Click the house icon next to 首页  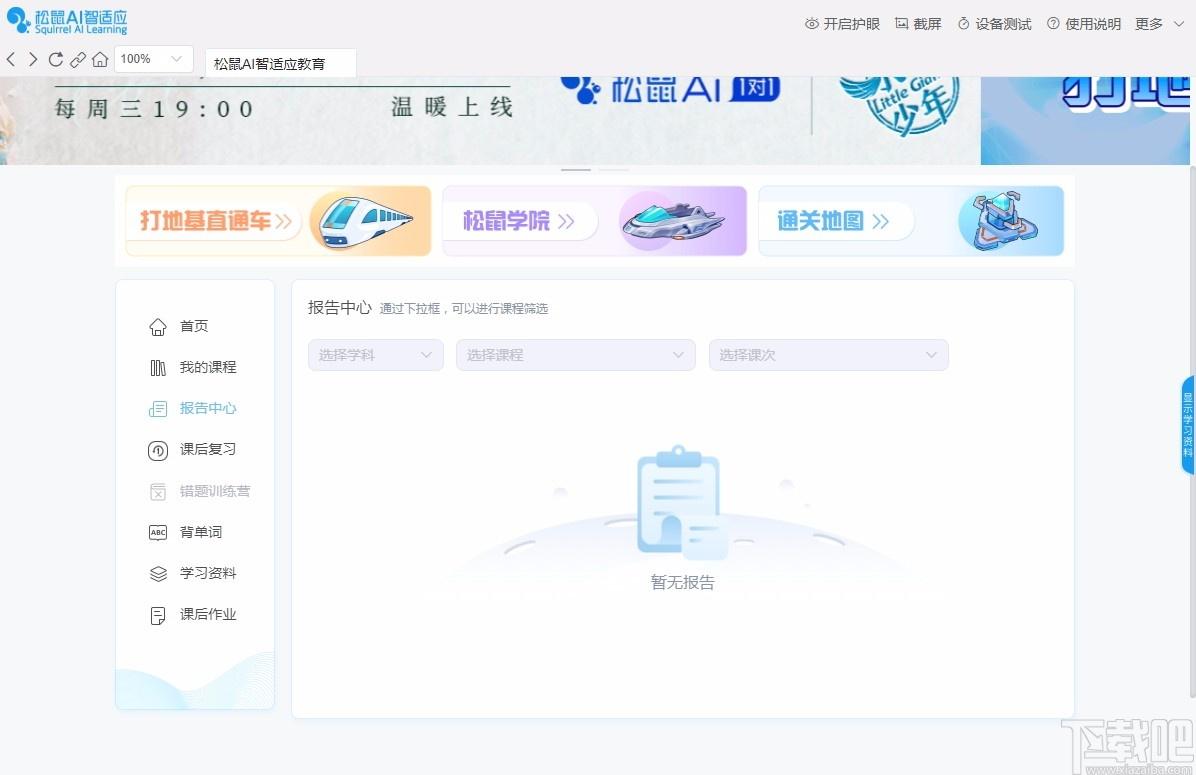click(158, 327)
